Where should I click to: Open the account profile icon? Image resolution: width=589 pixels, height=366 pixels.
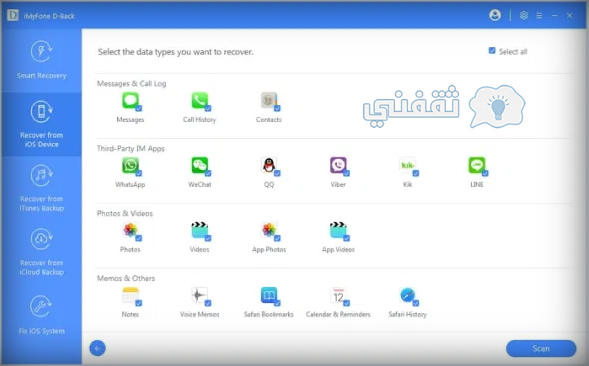(x=495, y=15)
